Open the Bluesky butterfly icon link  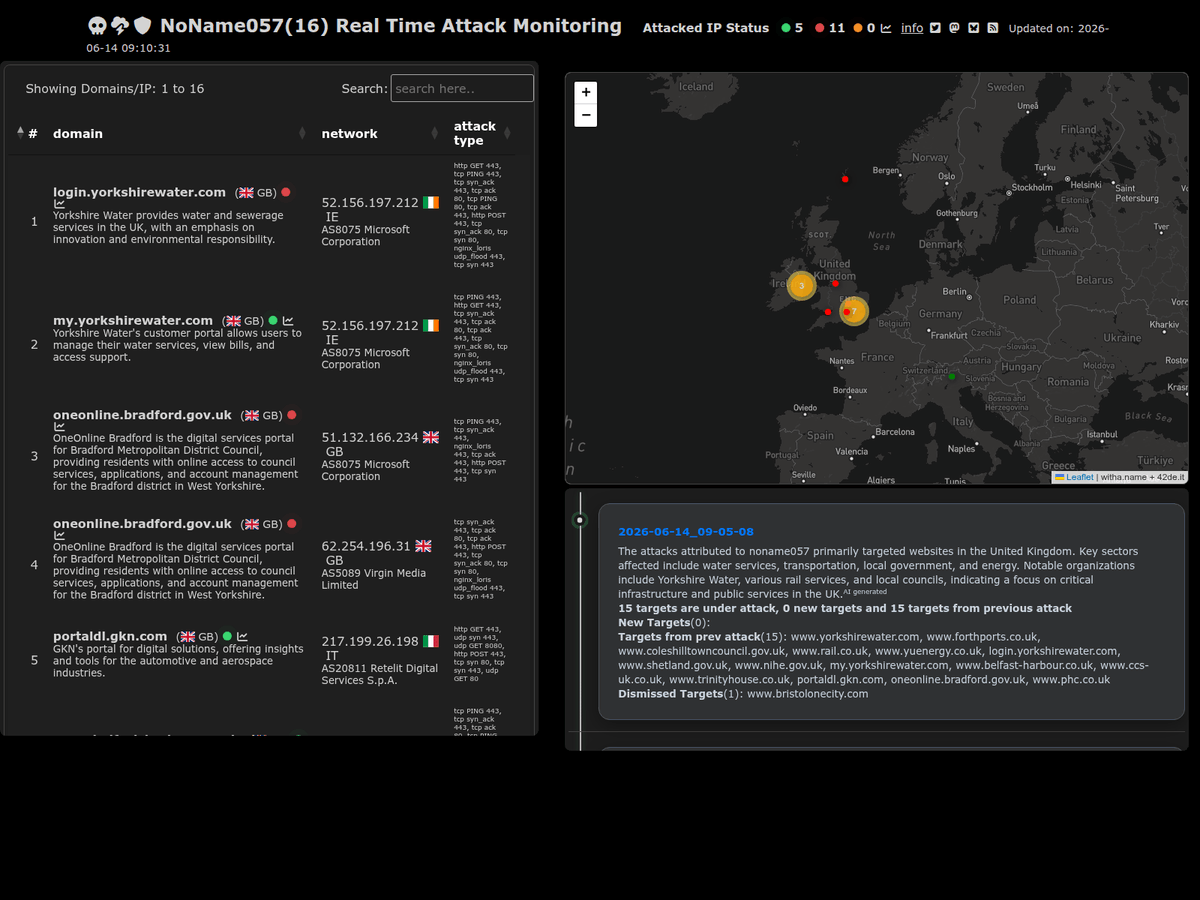coord(973,28)
